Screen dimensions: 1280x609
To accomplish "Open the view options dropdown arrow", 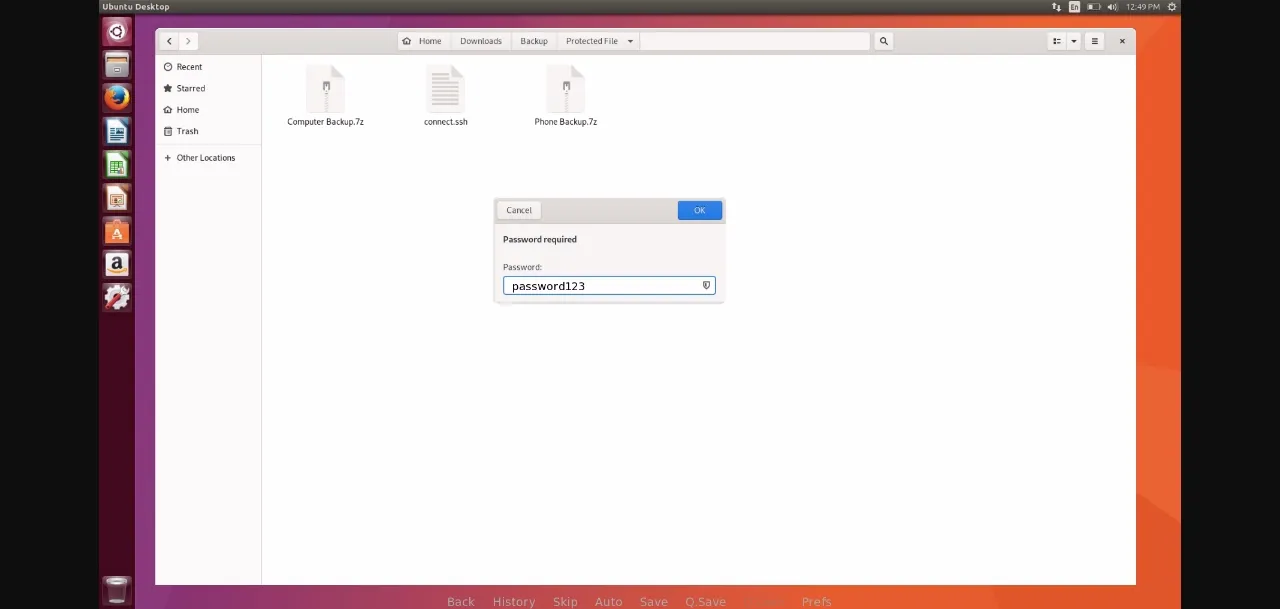I will point(1074,41).
